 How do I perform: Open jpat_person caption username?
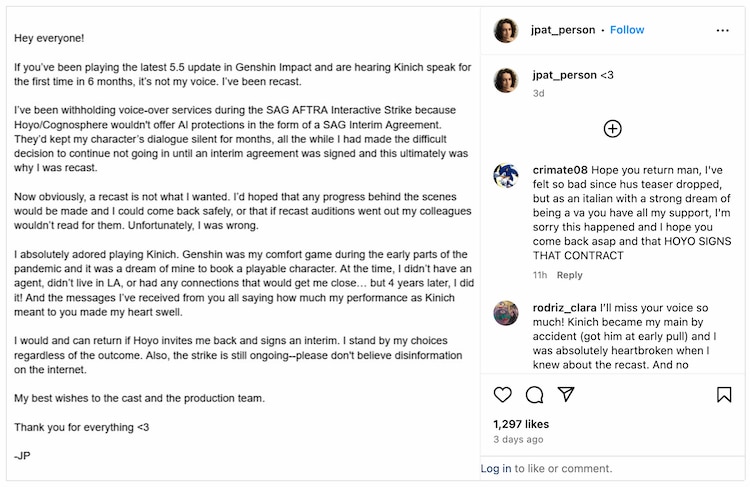[x=564, y=75]
